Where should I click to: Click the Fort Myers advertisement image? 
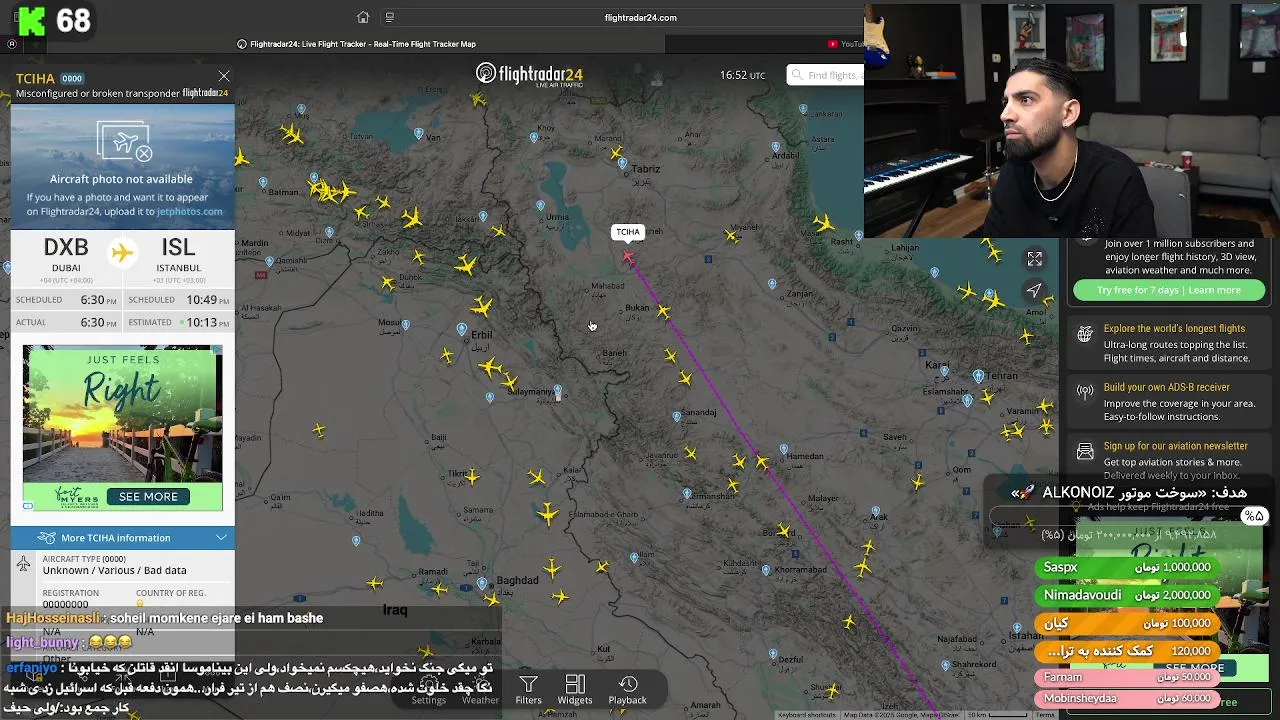click(x=123, y=428)
